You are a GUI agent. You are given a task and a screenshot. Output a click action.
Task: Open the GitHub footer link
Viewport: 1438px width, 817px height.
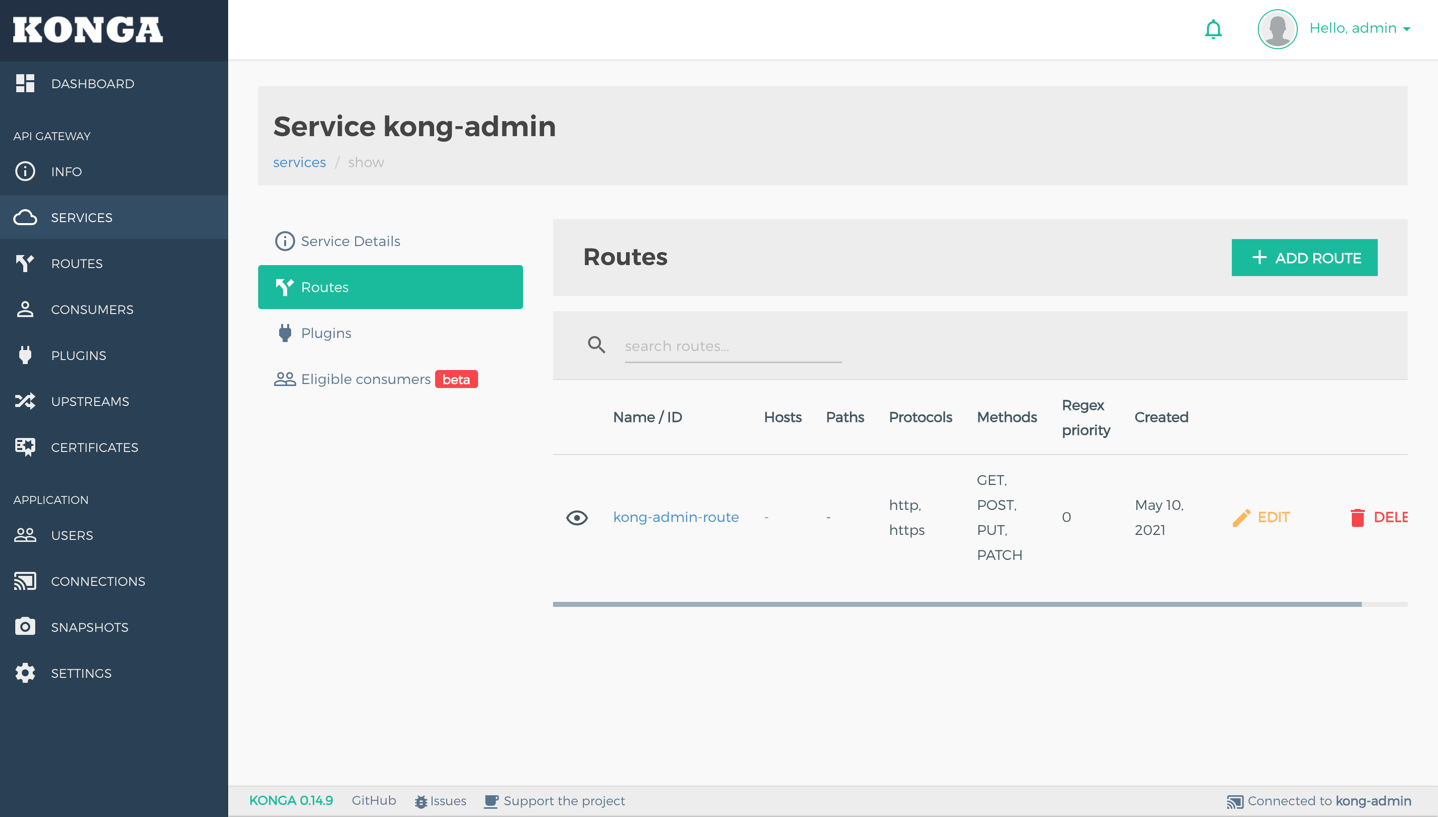pyautogui.click(x=374, y=801)
